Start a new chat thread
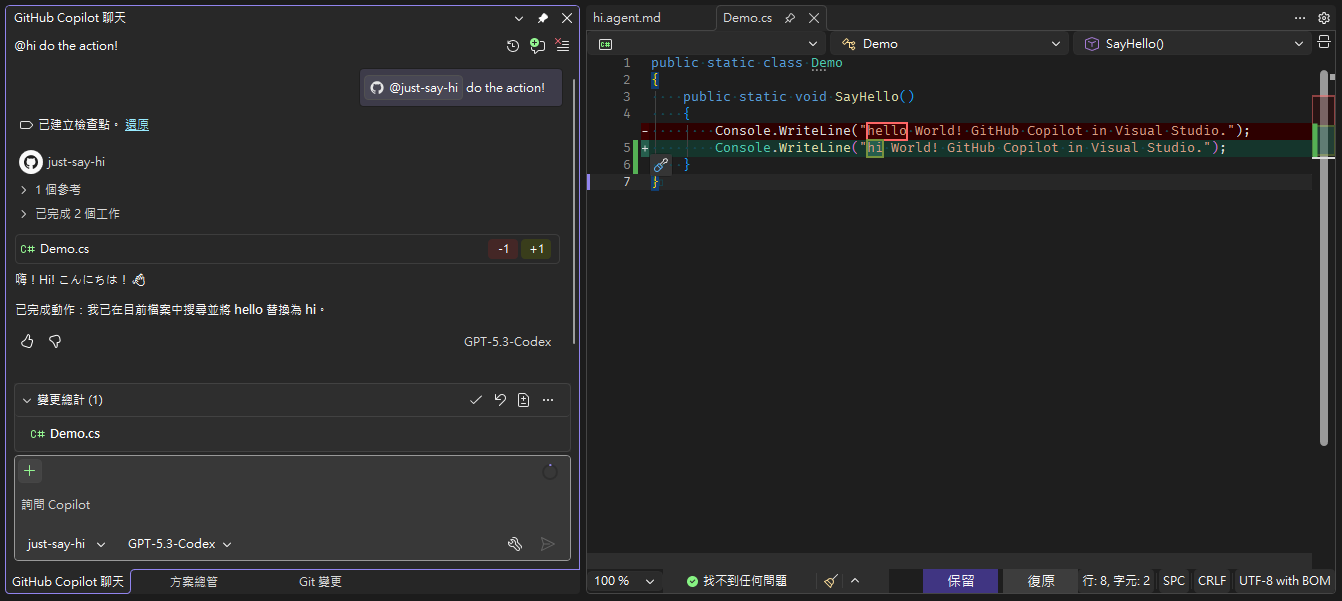The image size is (1342, 601). click(x=537, y=46)
